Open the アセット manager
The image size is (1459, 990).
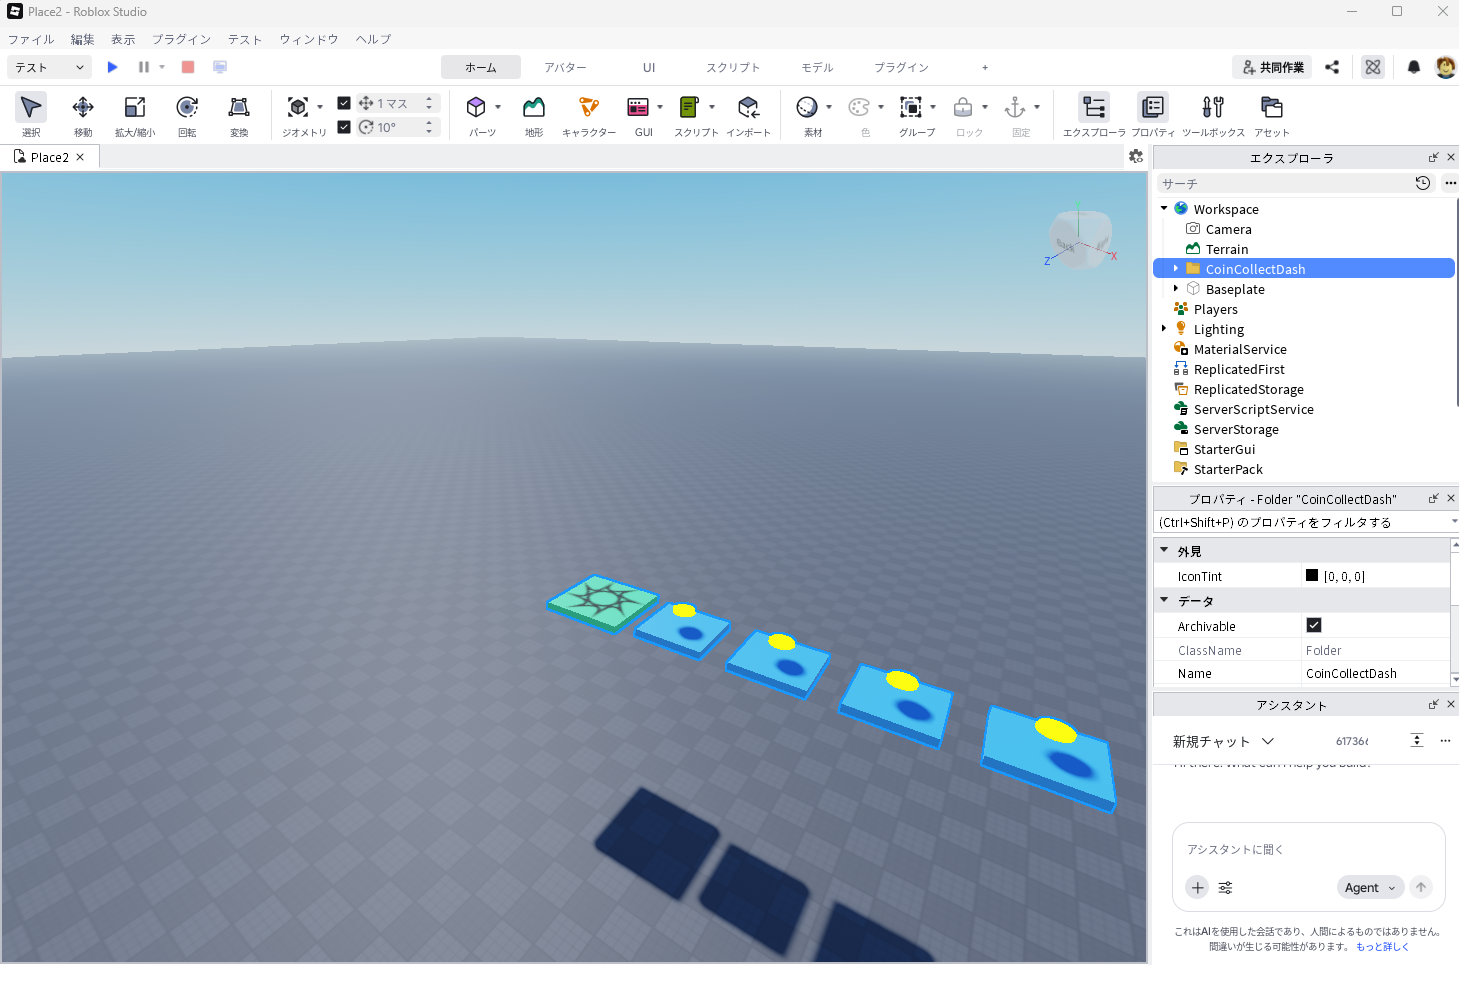1272,115
